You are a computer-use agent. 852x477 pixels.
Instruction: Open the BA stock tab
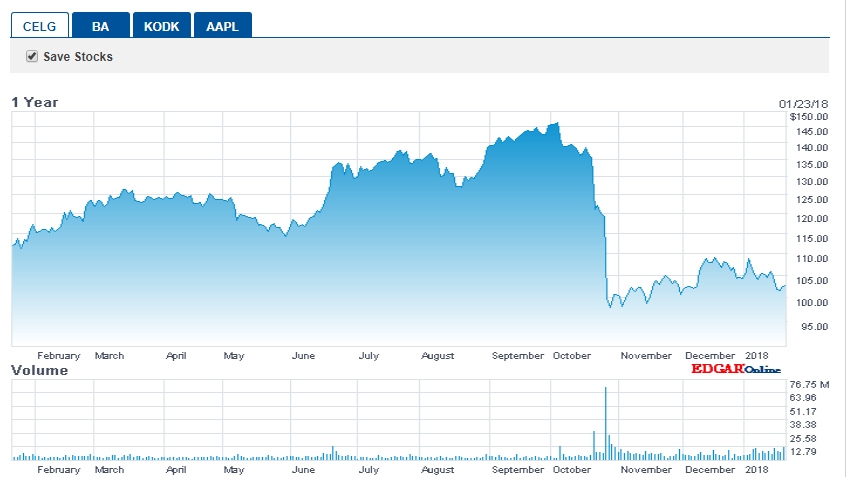point(101,26)
